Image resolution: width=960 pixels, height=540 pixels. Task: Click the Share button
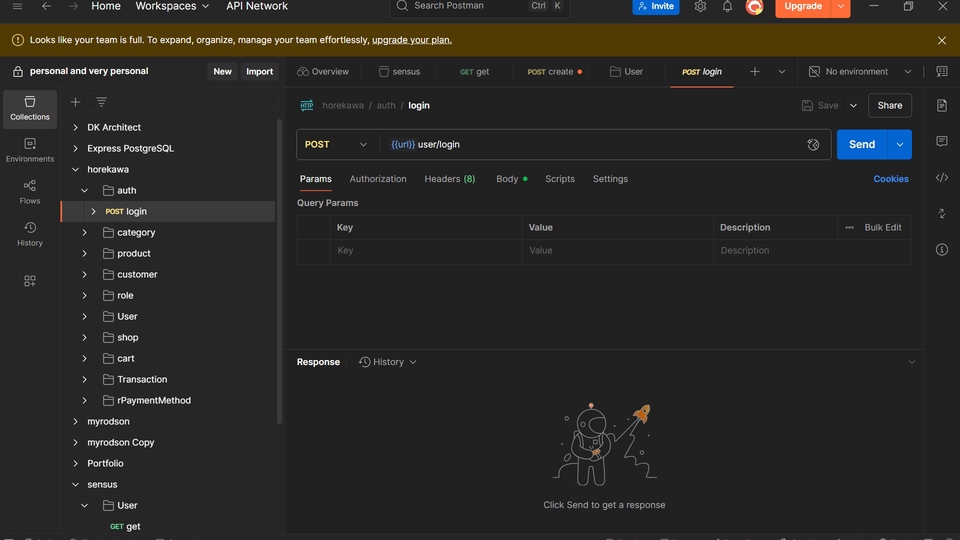pyautogui.click(x=889, y=105)
